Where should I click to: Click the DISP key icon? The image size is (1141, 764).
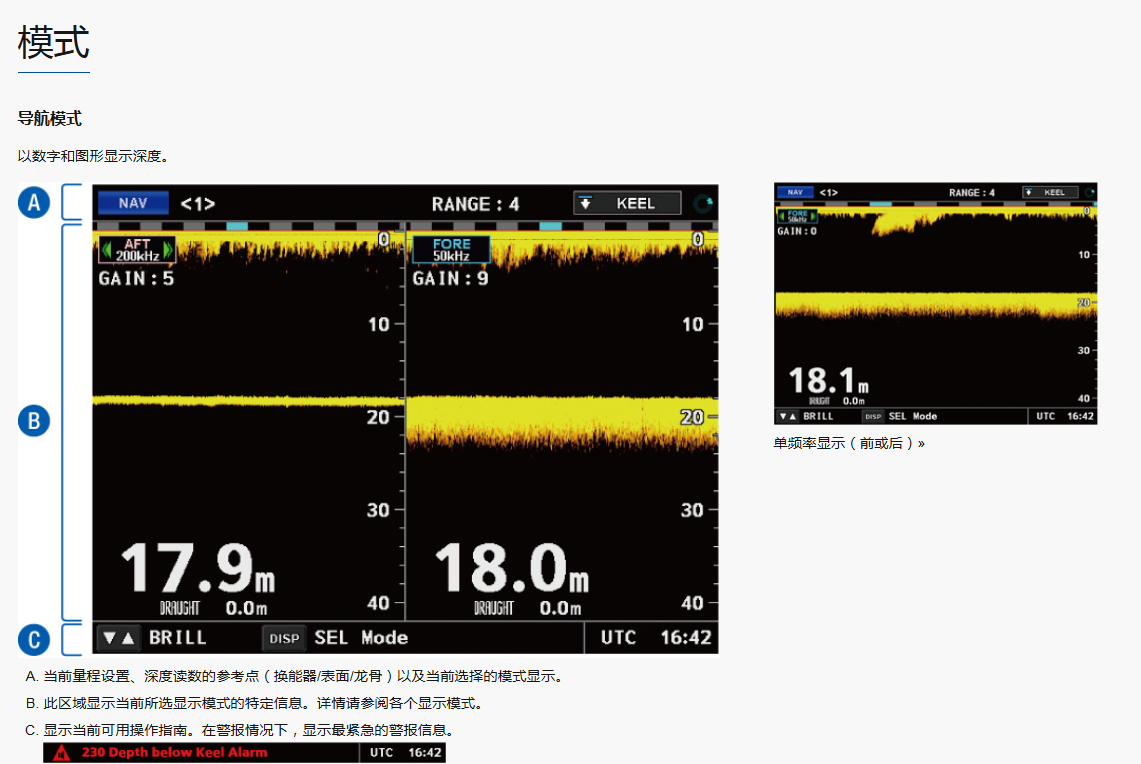[284, 638]
